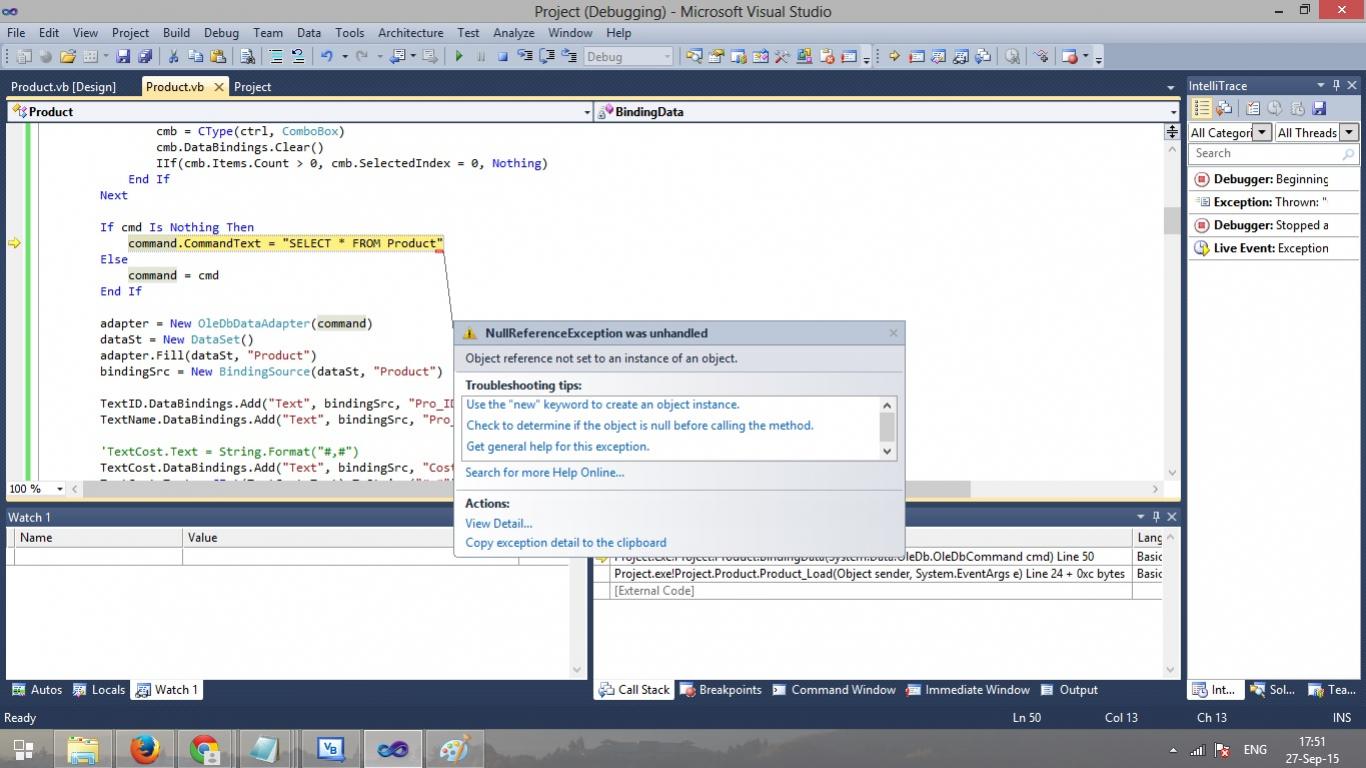Click the Undo arrow icon
The height and width of the screenshot is (768, 1366).
tap(326, 57)
